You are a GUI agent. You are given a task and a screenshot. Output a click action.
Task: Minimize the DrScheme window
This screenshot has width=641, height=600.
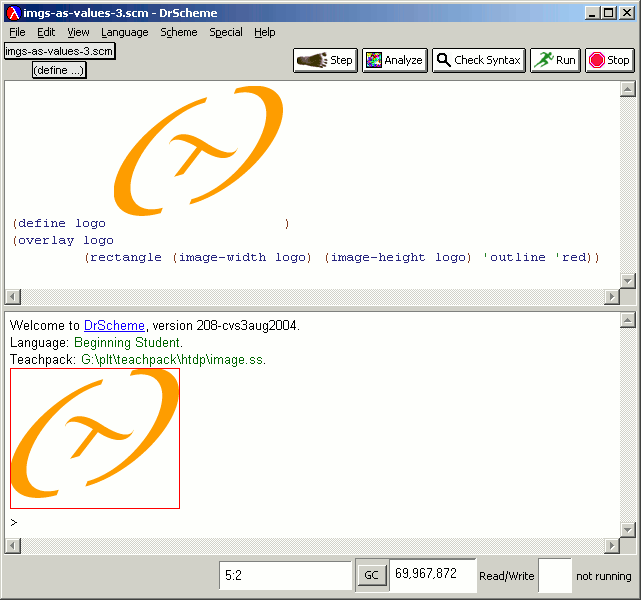[x=592, y=13]
